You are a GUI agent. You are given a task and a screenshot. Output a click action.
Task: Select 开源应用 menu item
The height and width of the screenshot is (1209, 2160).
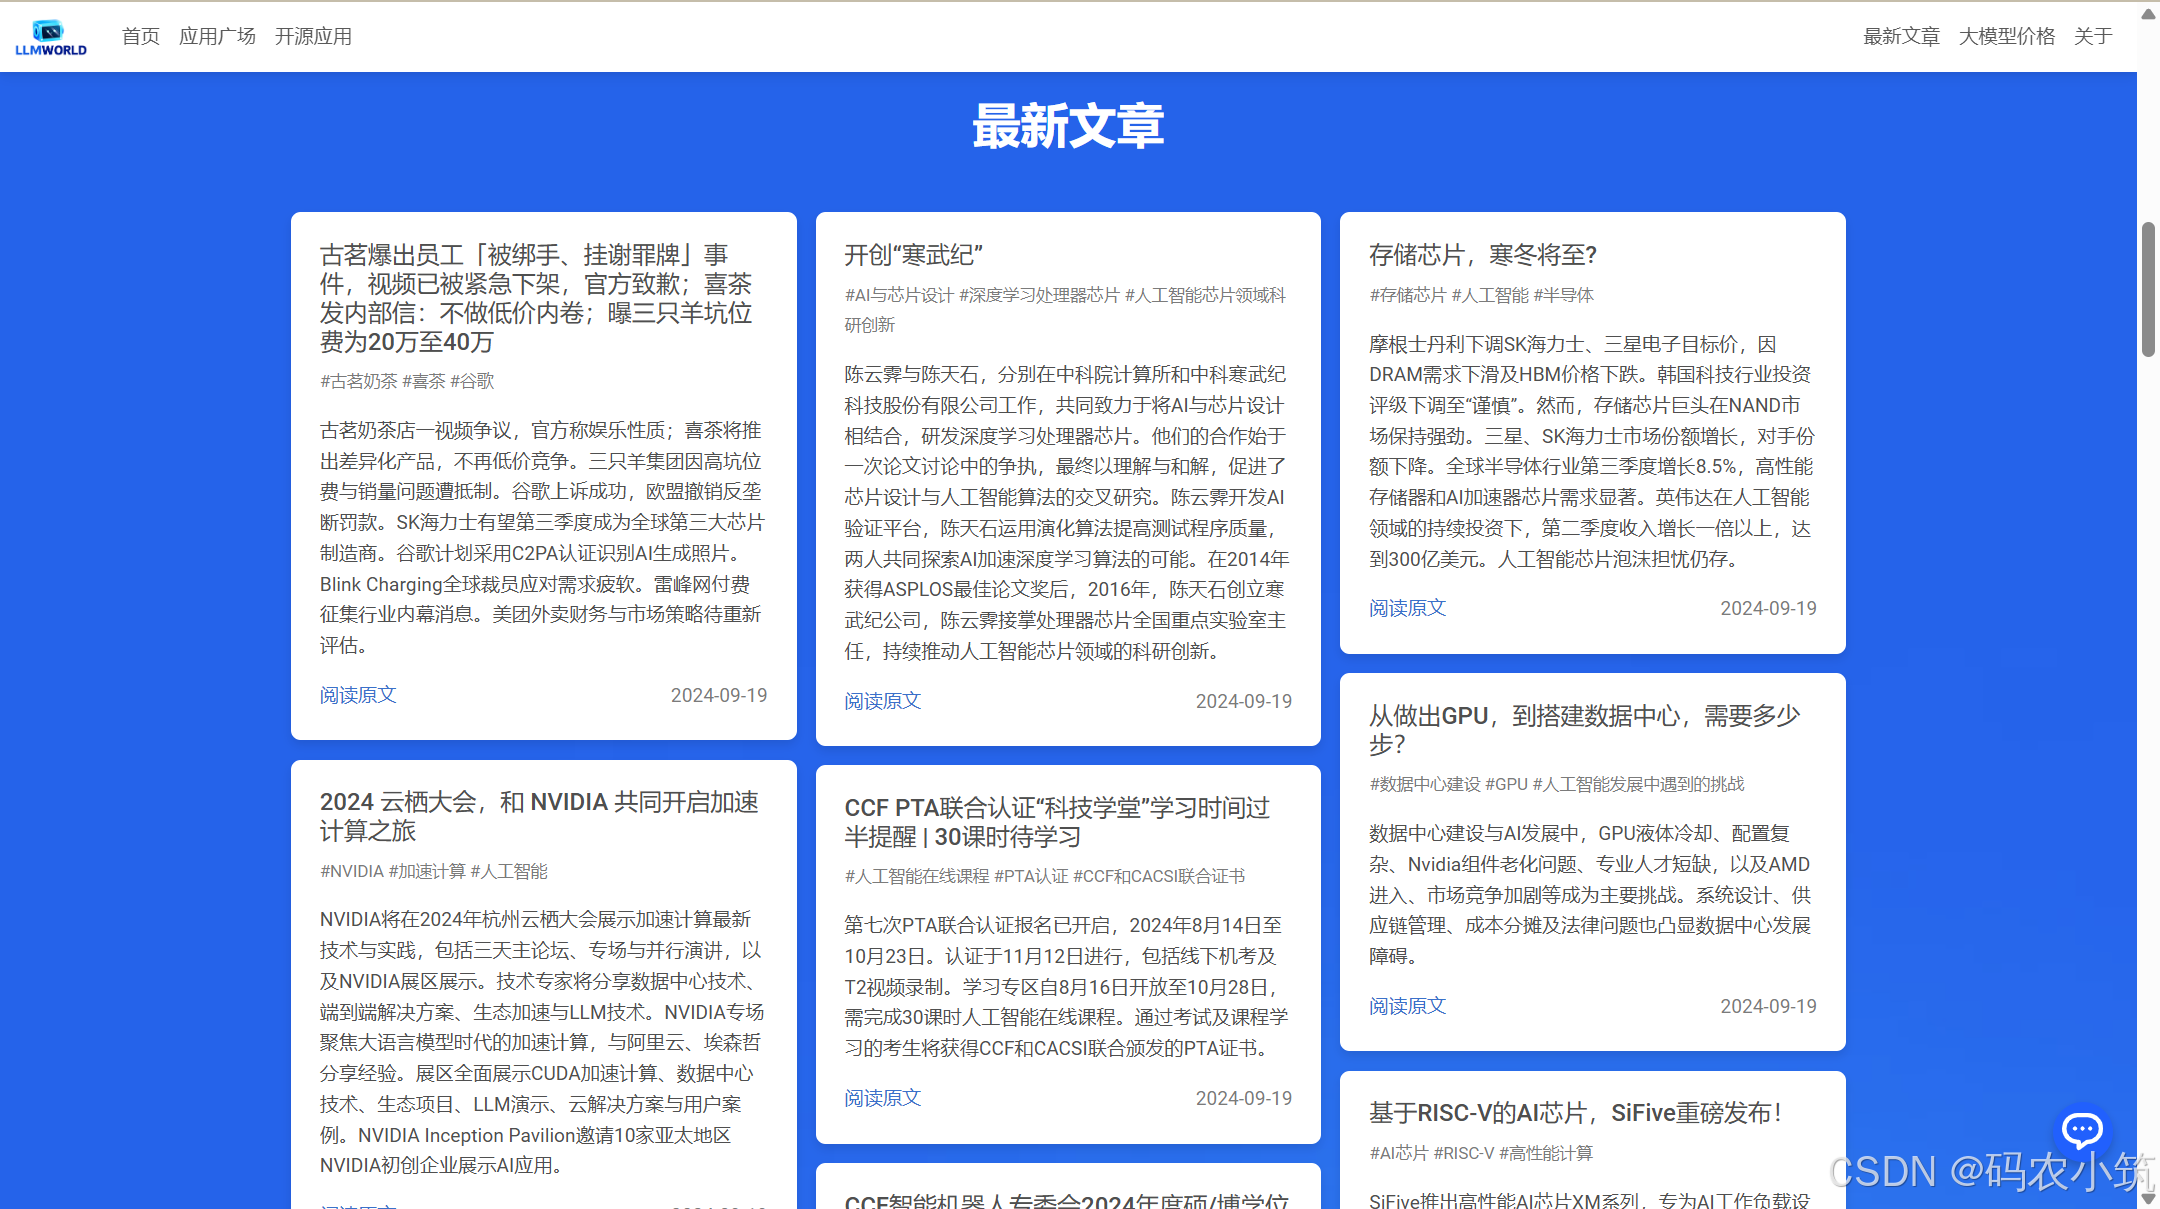[x=313, y=36]
